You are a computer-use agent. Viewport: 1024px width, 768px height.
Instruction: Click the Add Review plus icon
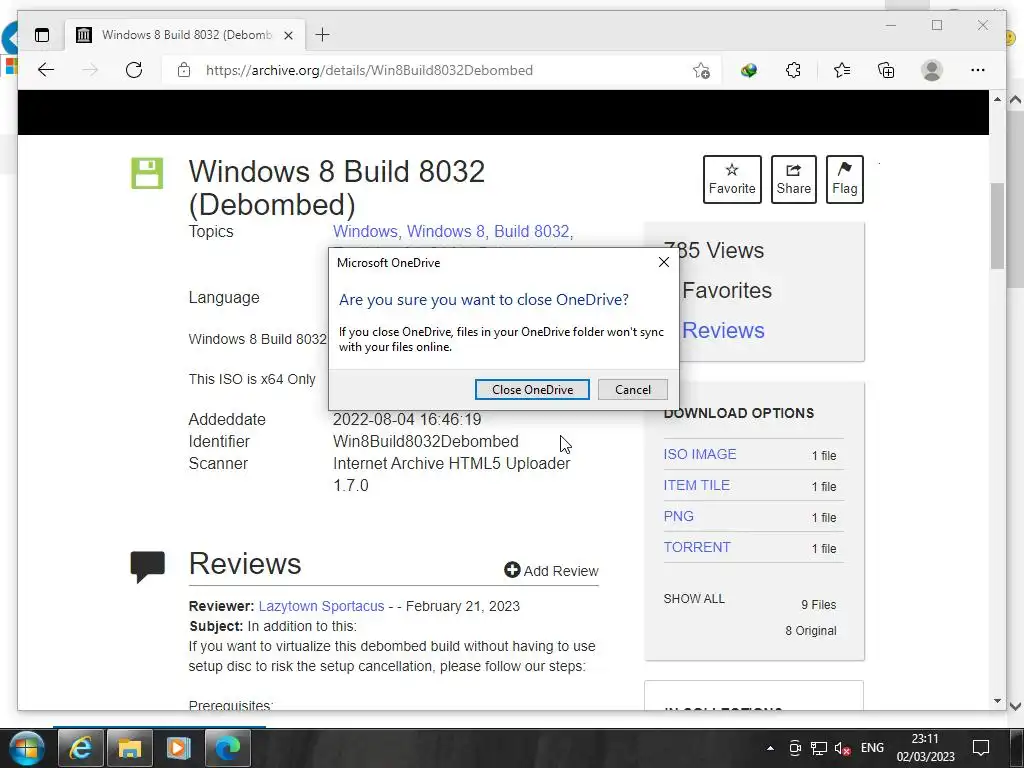(512, 570)
